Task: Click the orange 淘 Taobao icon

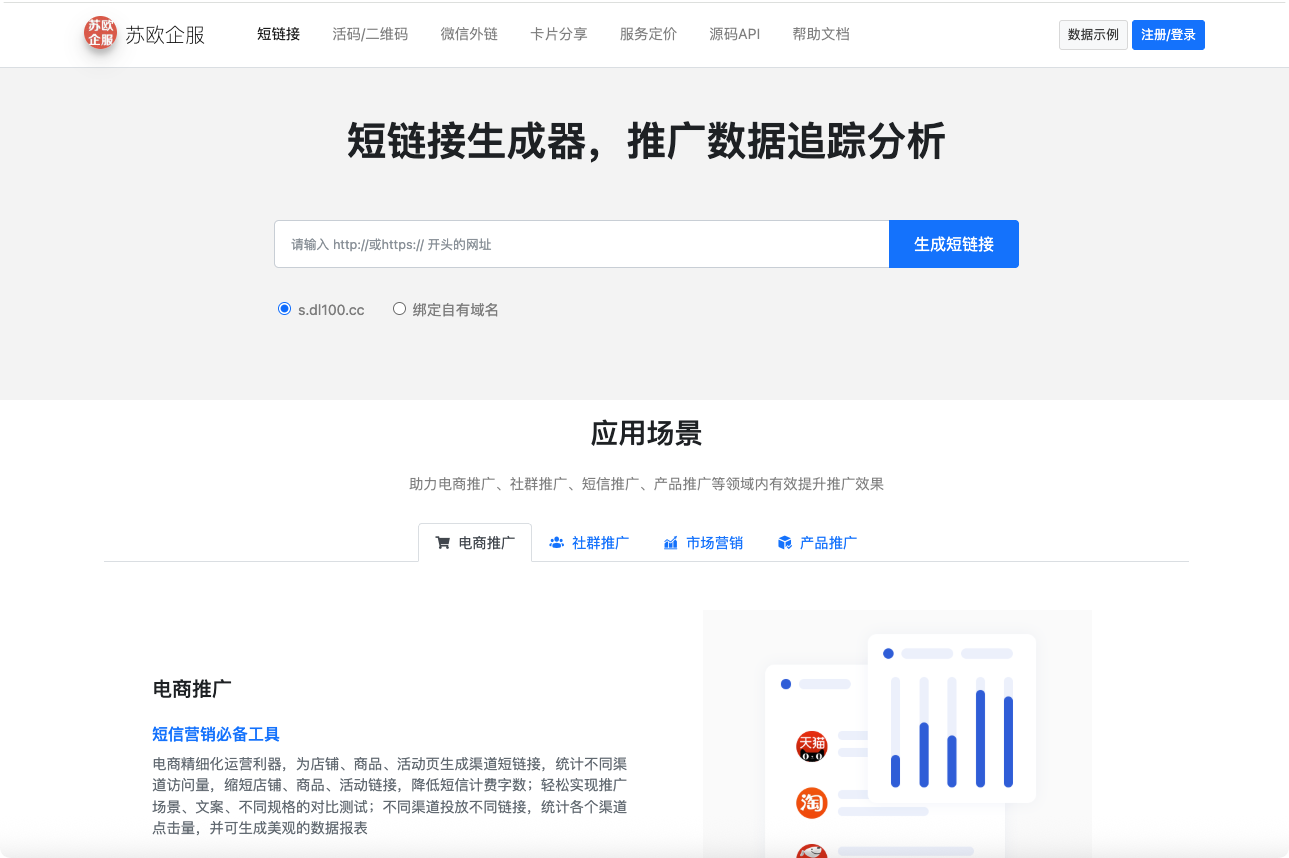Action: tap(811, 802)
